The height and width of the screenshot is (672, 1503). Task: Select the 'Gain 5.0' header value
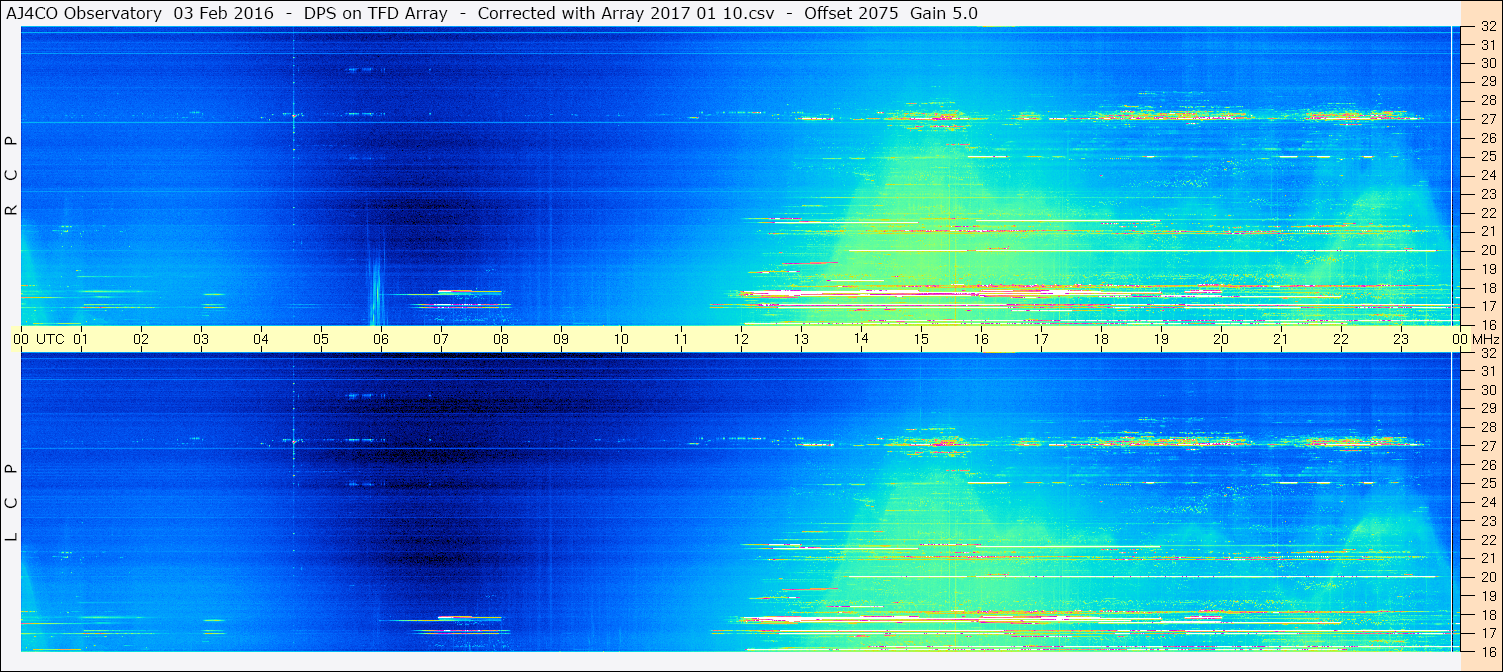[x=944, y=13]
